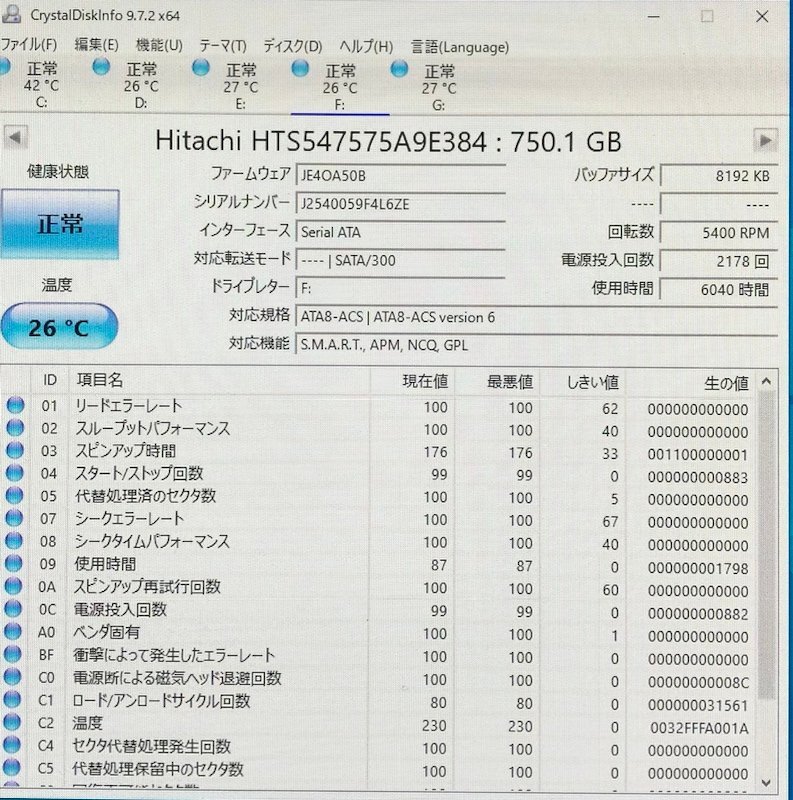
Task: Click status orb of row C2 温度
Action: coord(12,722)
